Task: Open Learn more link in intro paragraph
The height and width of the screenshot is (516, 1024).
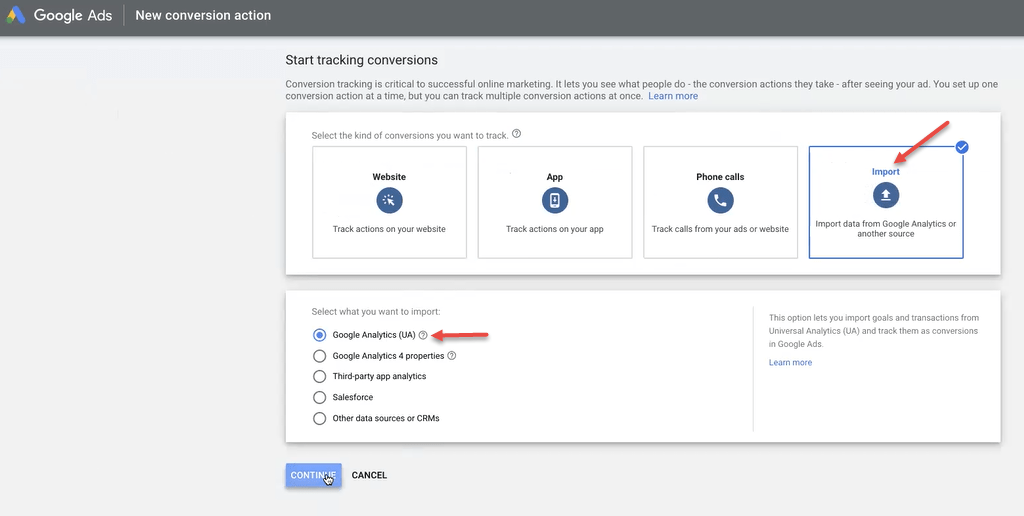Action: pyautogui.click(x=673, y=96)
